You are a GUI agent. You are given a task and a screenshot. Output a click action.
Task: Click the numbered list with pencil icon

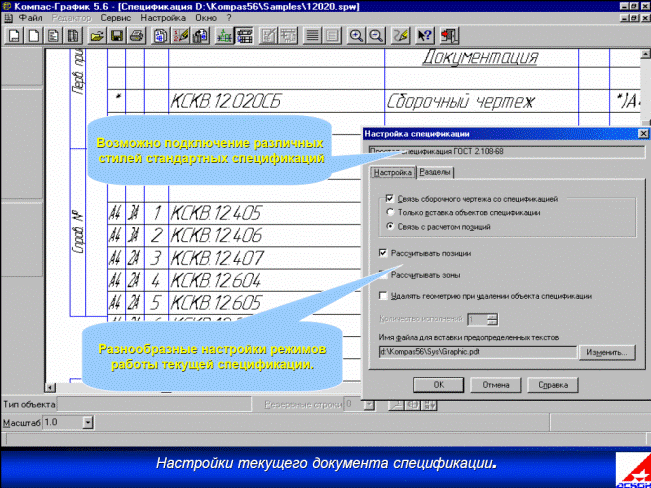pos(180,36)
